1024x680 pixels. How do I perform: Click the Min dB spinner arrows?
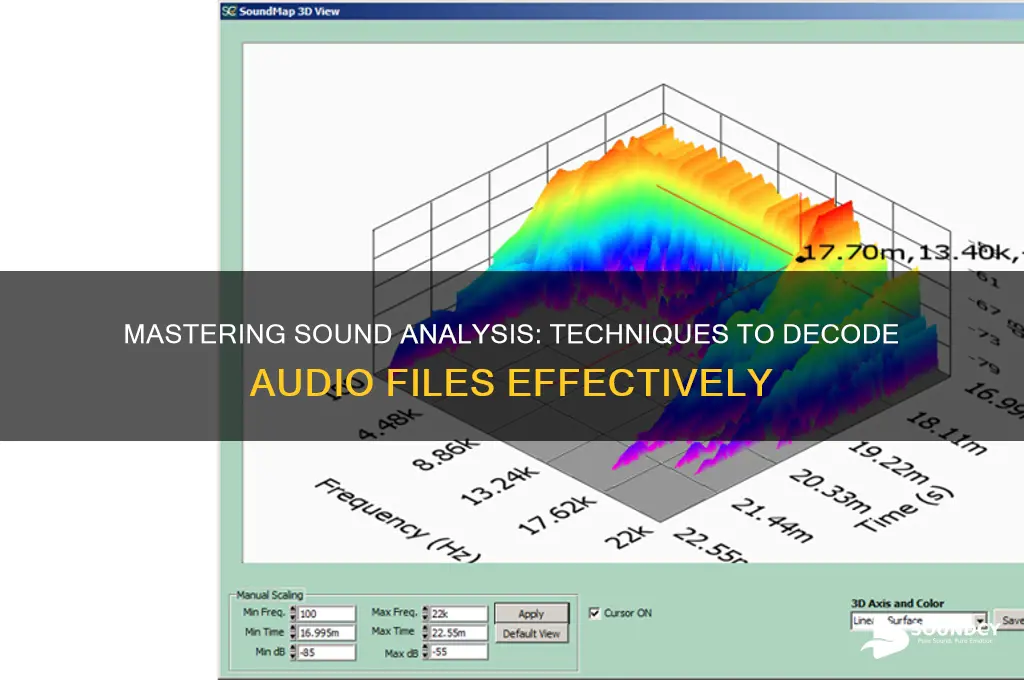coord(293,652)
